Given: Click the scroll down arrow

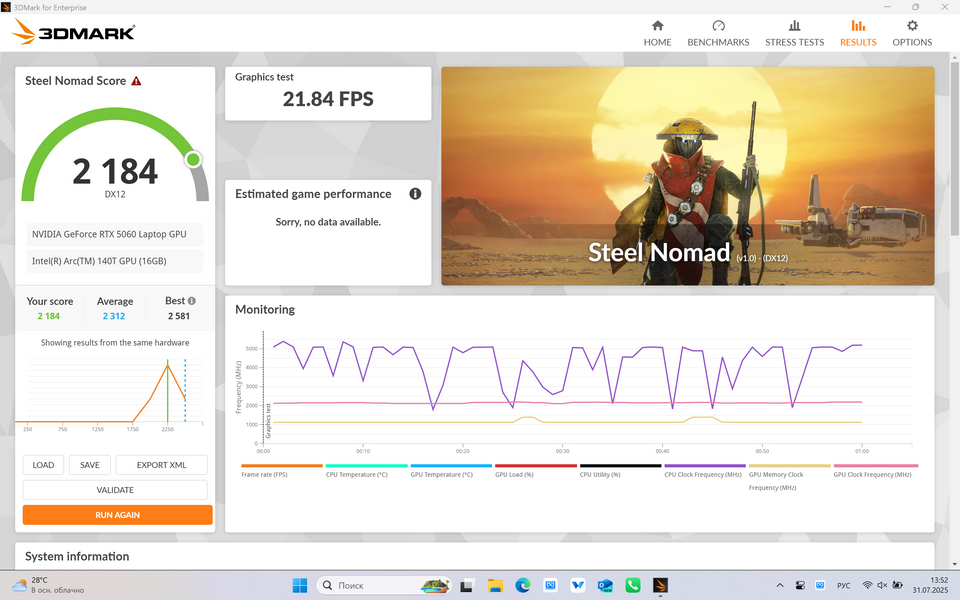Looking at the screenshot, I should pos(954,564).
